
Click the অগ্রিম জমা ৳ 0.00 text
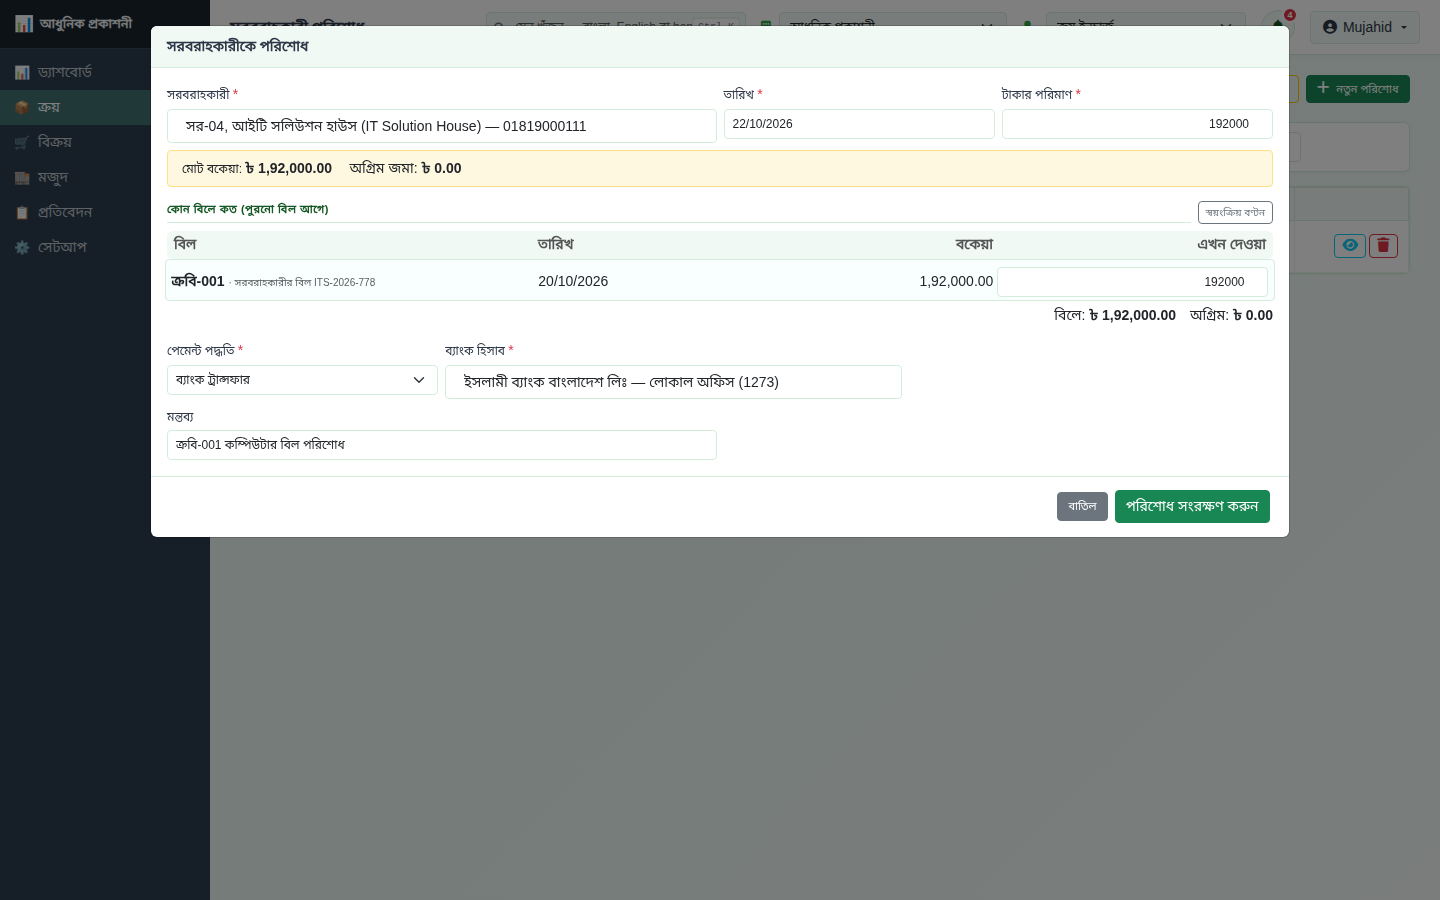(x=405, y=168)
